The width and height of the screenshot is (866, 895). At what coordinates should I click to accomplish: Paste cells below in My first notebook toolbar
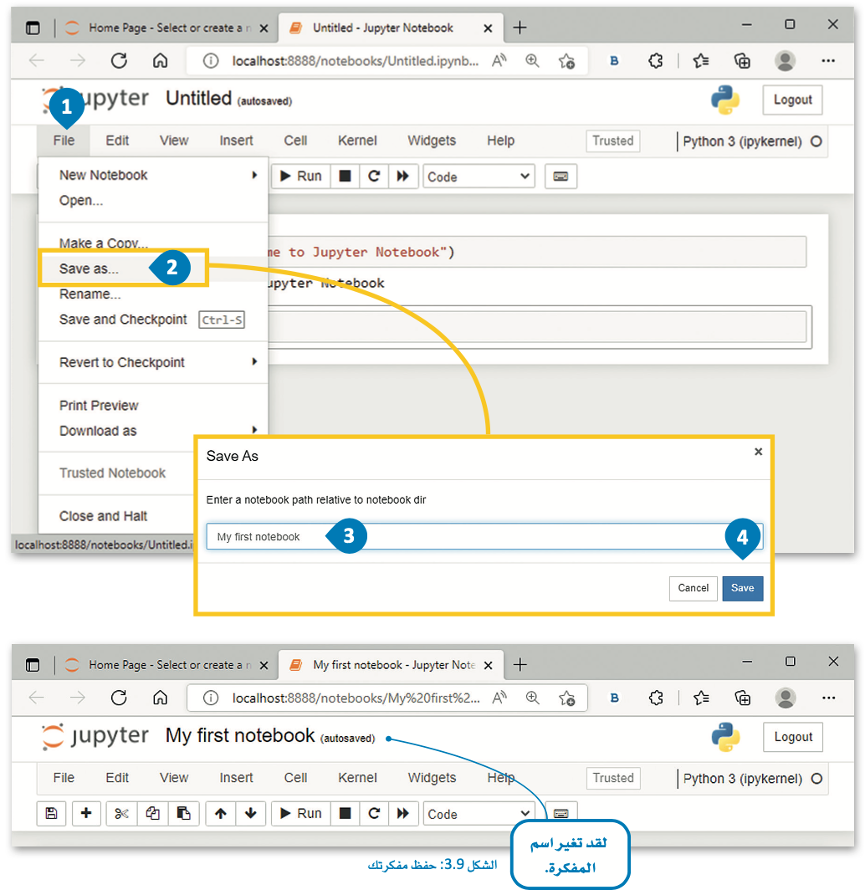[x=183, y=813]
